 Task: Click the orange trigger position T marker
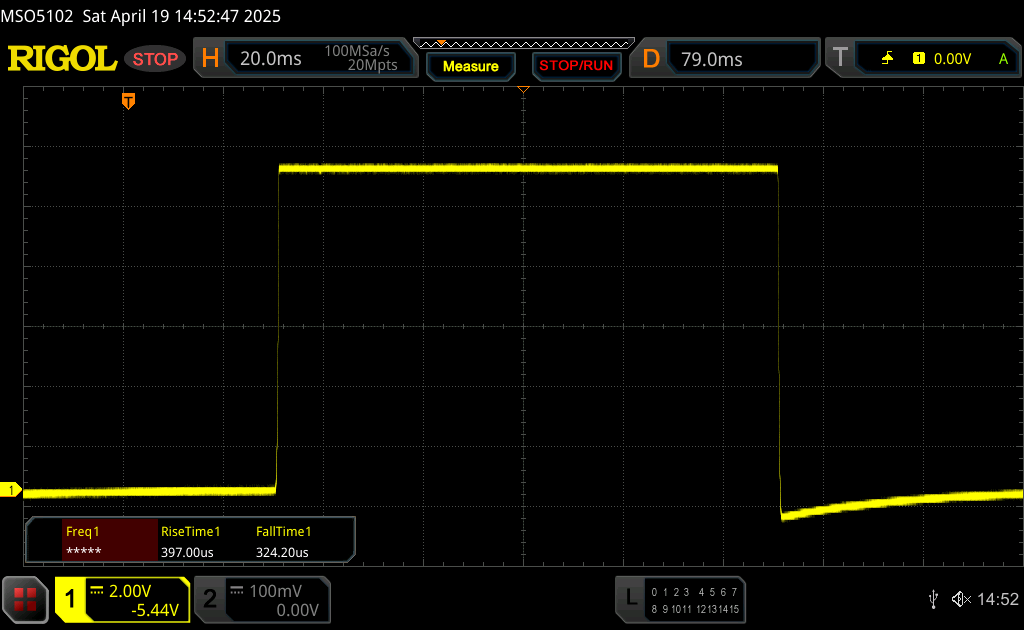pos(129,101)
